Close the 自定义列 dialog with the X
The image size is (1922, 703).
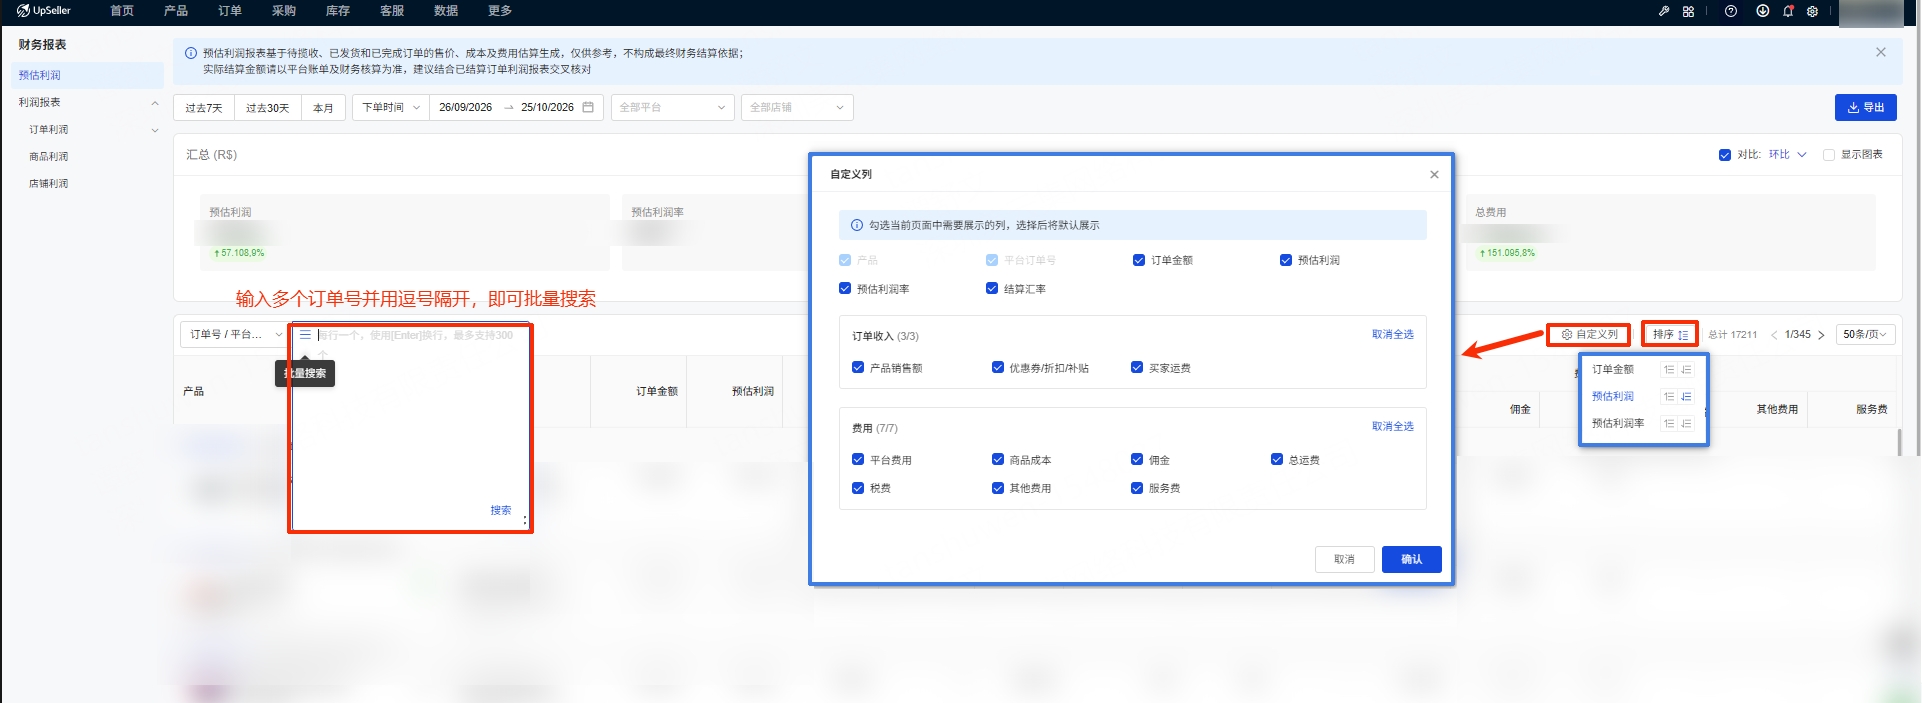pyautogui.click(x=1434, y=174)
